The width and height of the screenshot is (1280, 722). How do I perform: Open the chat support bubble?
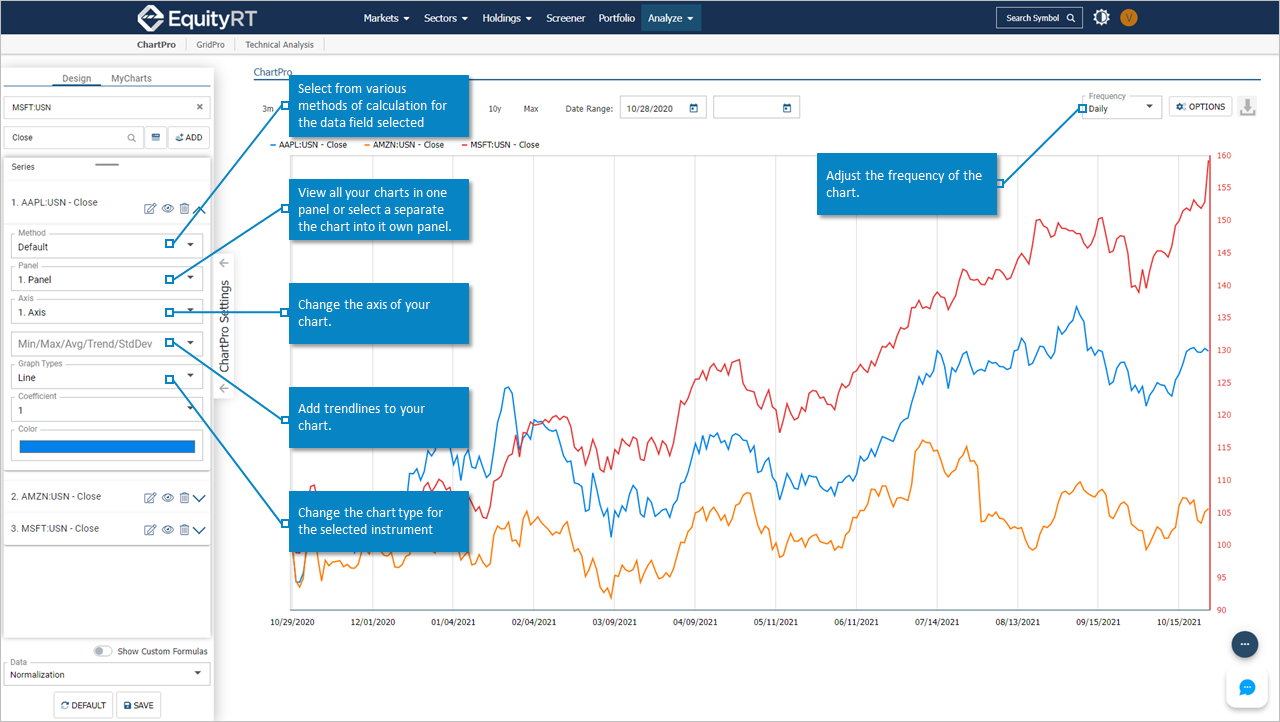point(1246,687)
